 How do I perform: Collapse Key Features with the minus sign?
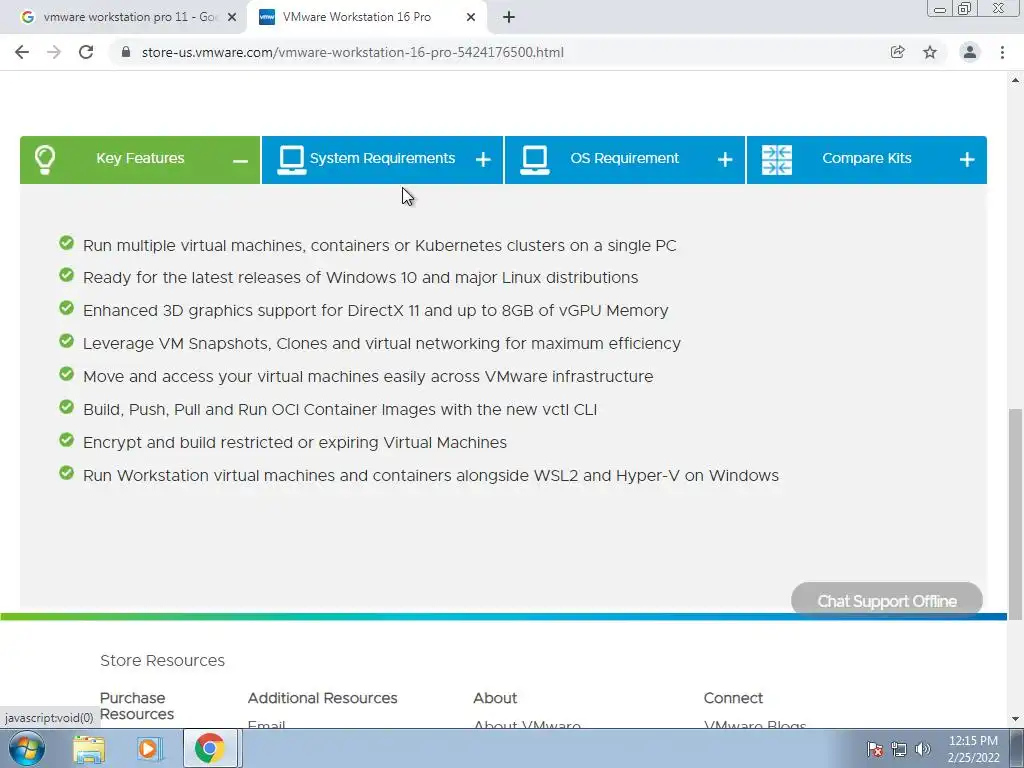click(240, 161)
